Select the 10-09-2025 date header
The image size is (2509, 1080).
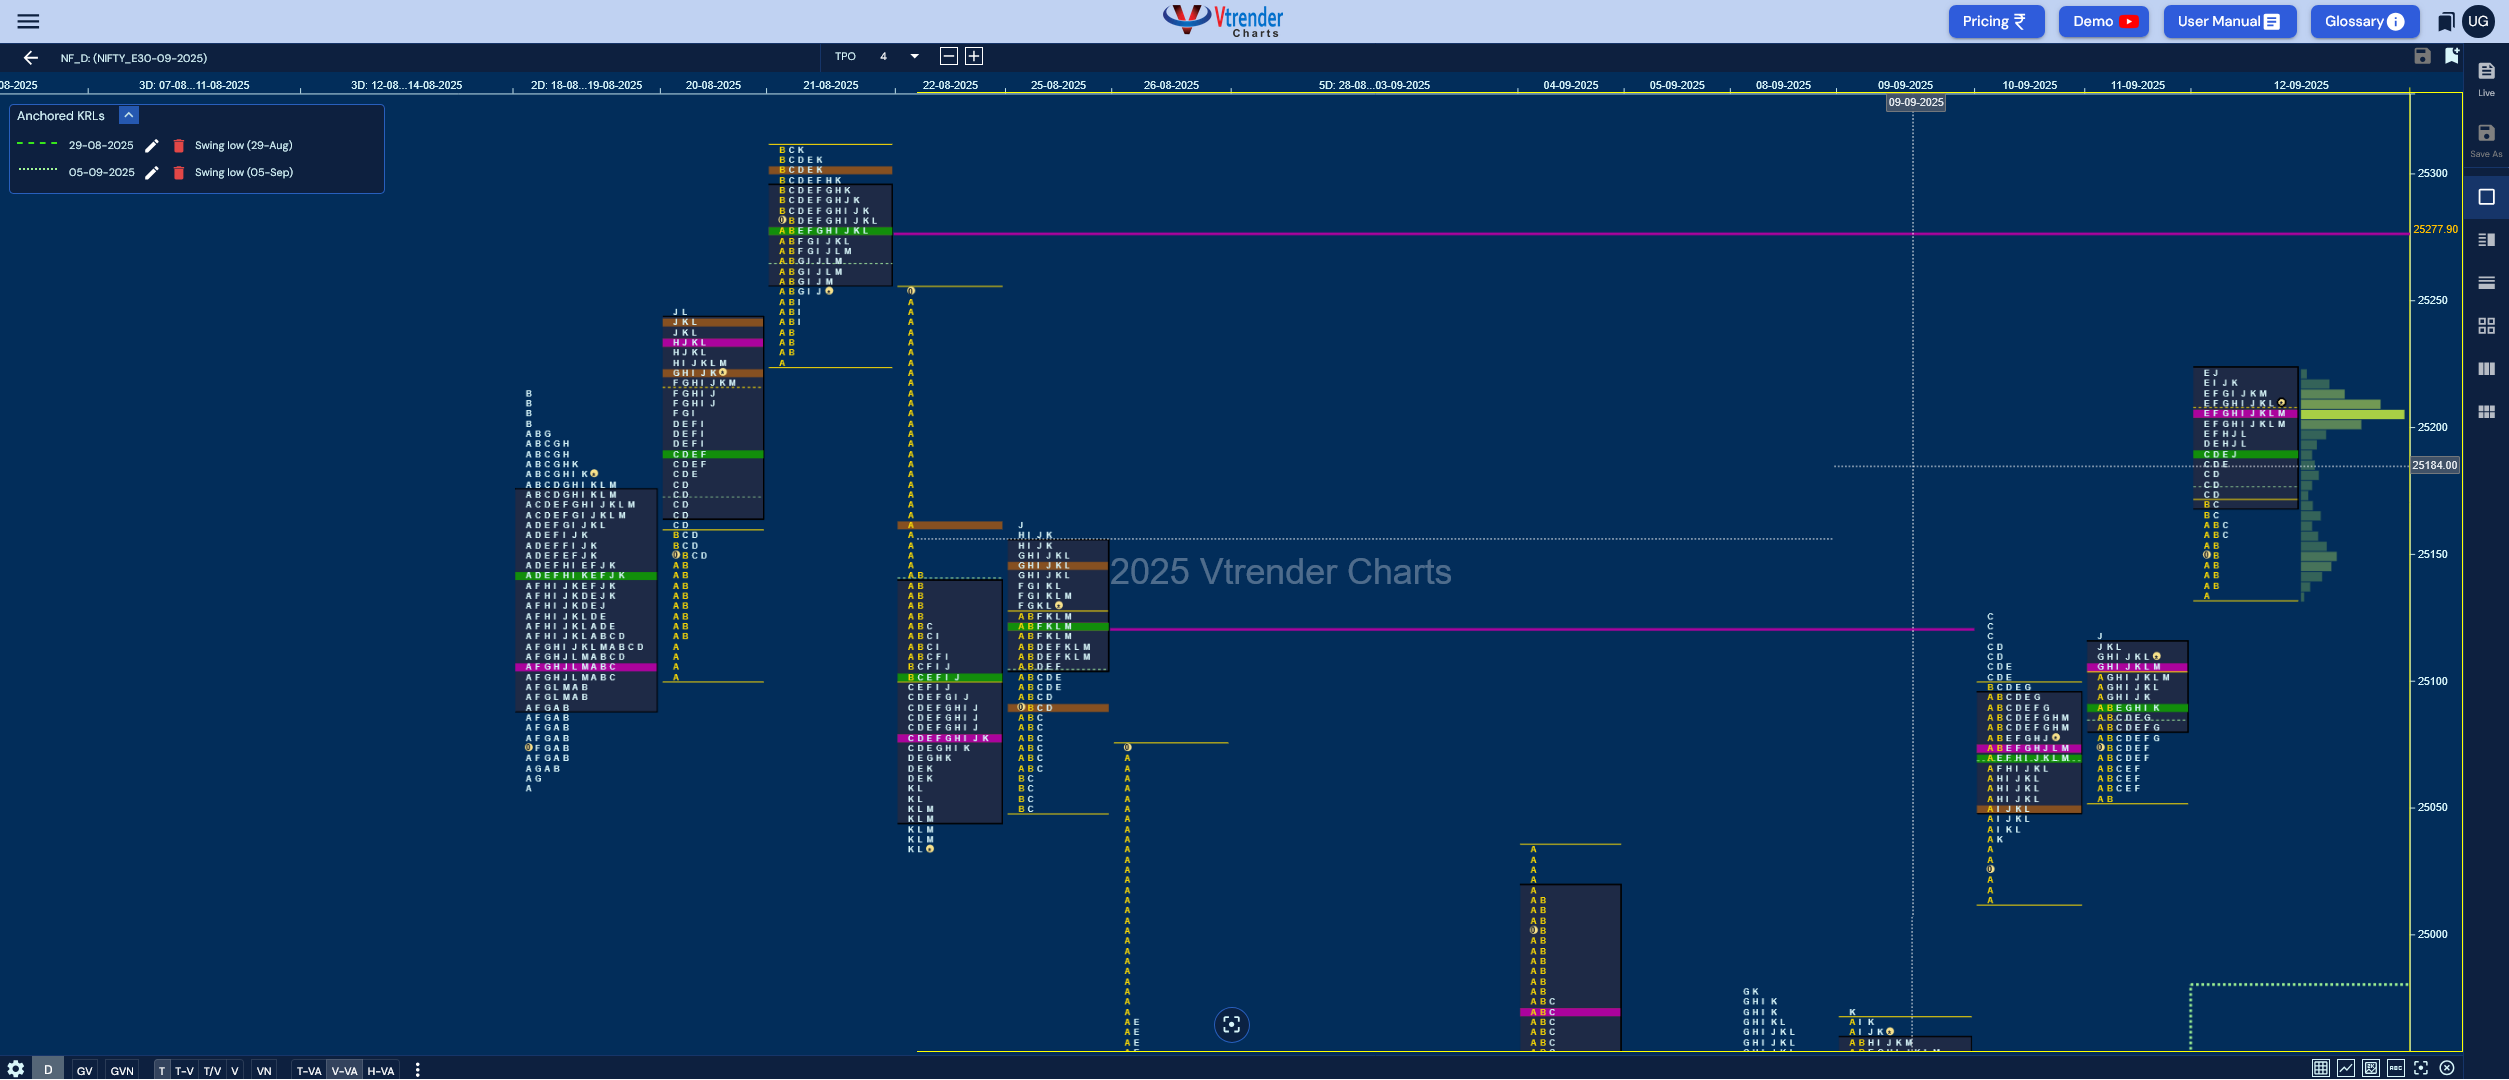pos(2029,85)
